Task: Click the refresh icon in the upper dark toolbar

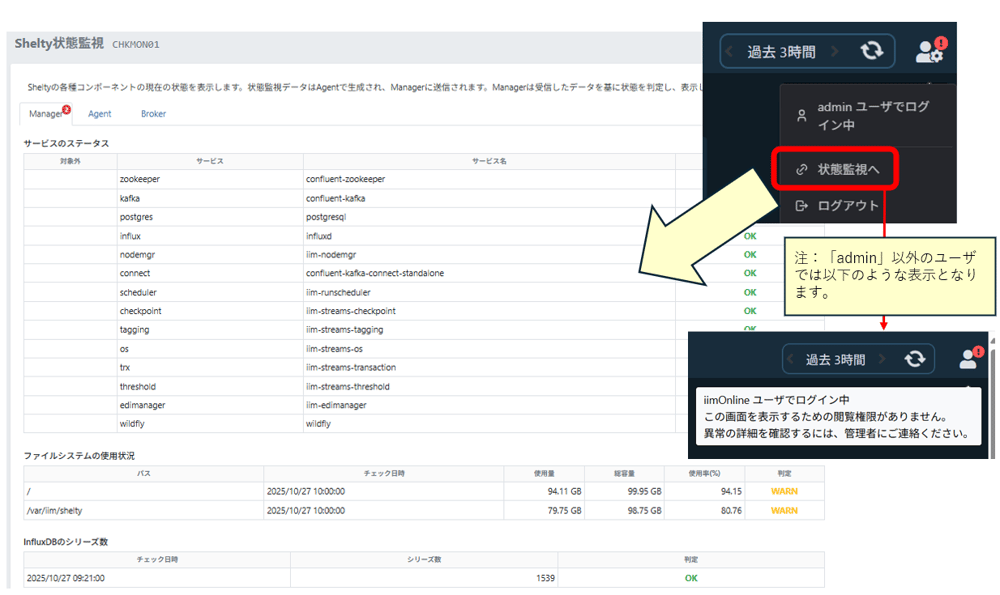Action: 871,51
